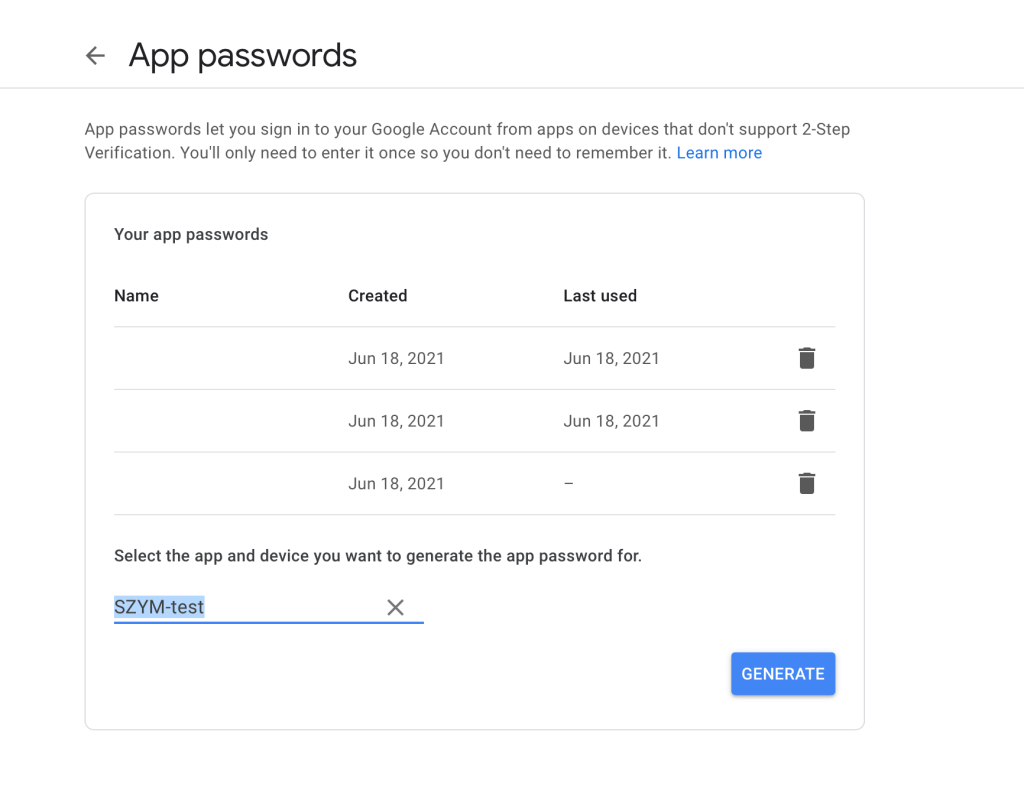Go back using the left arrow
The height and width of the screenshot is (793, 1024).
[95, 56]
